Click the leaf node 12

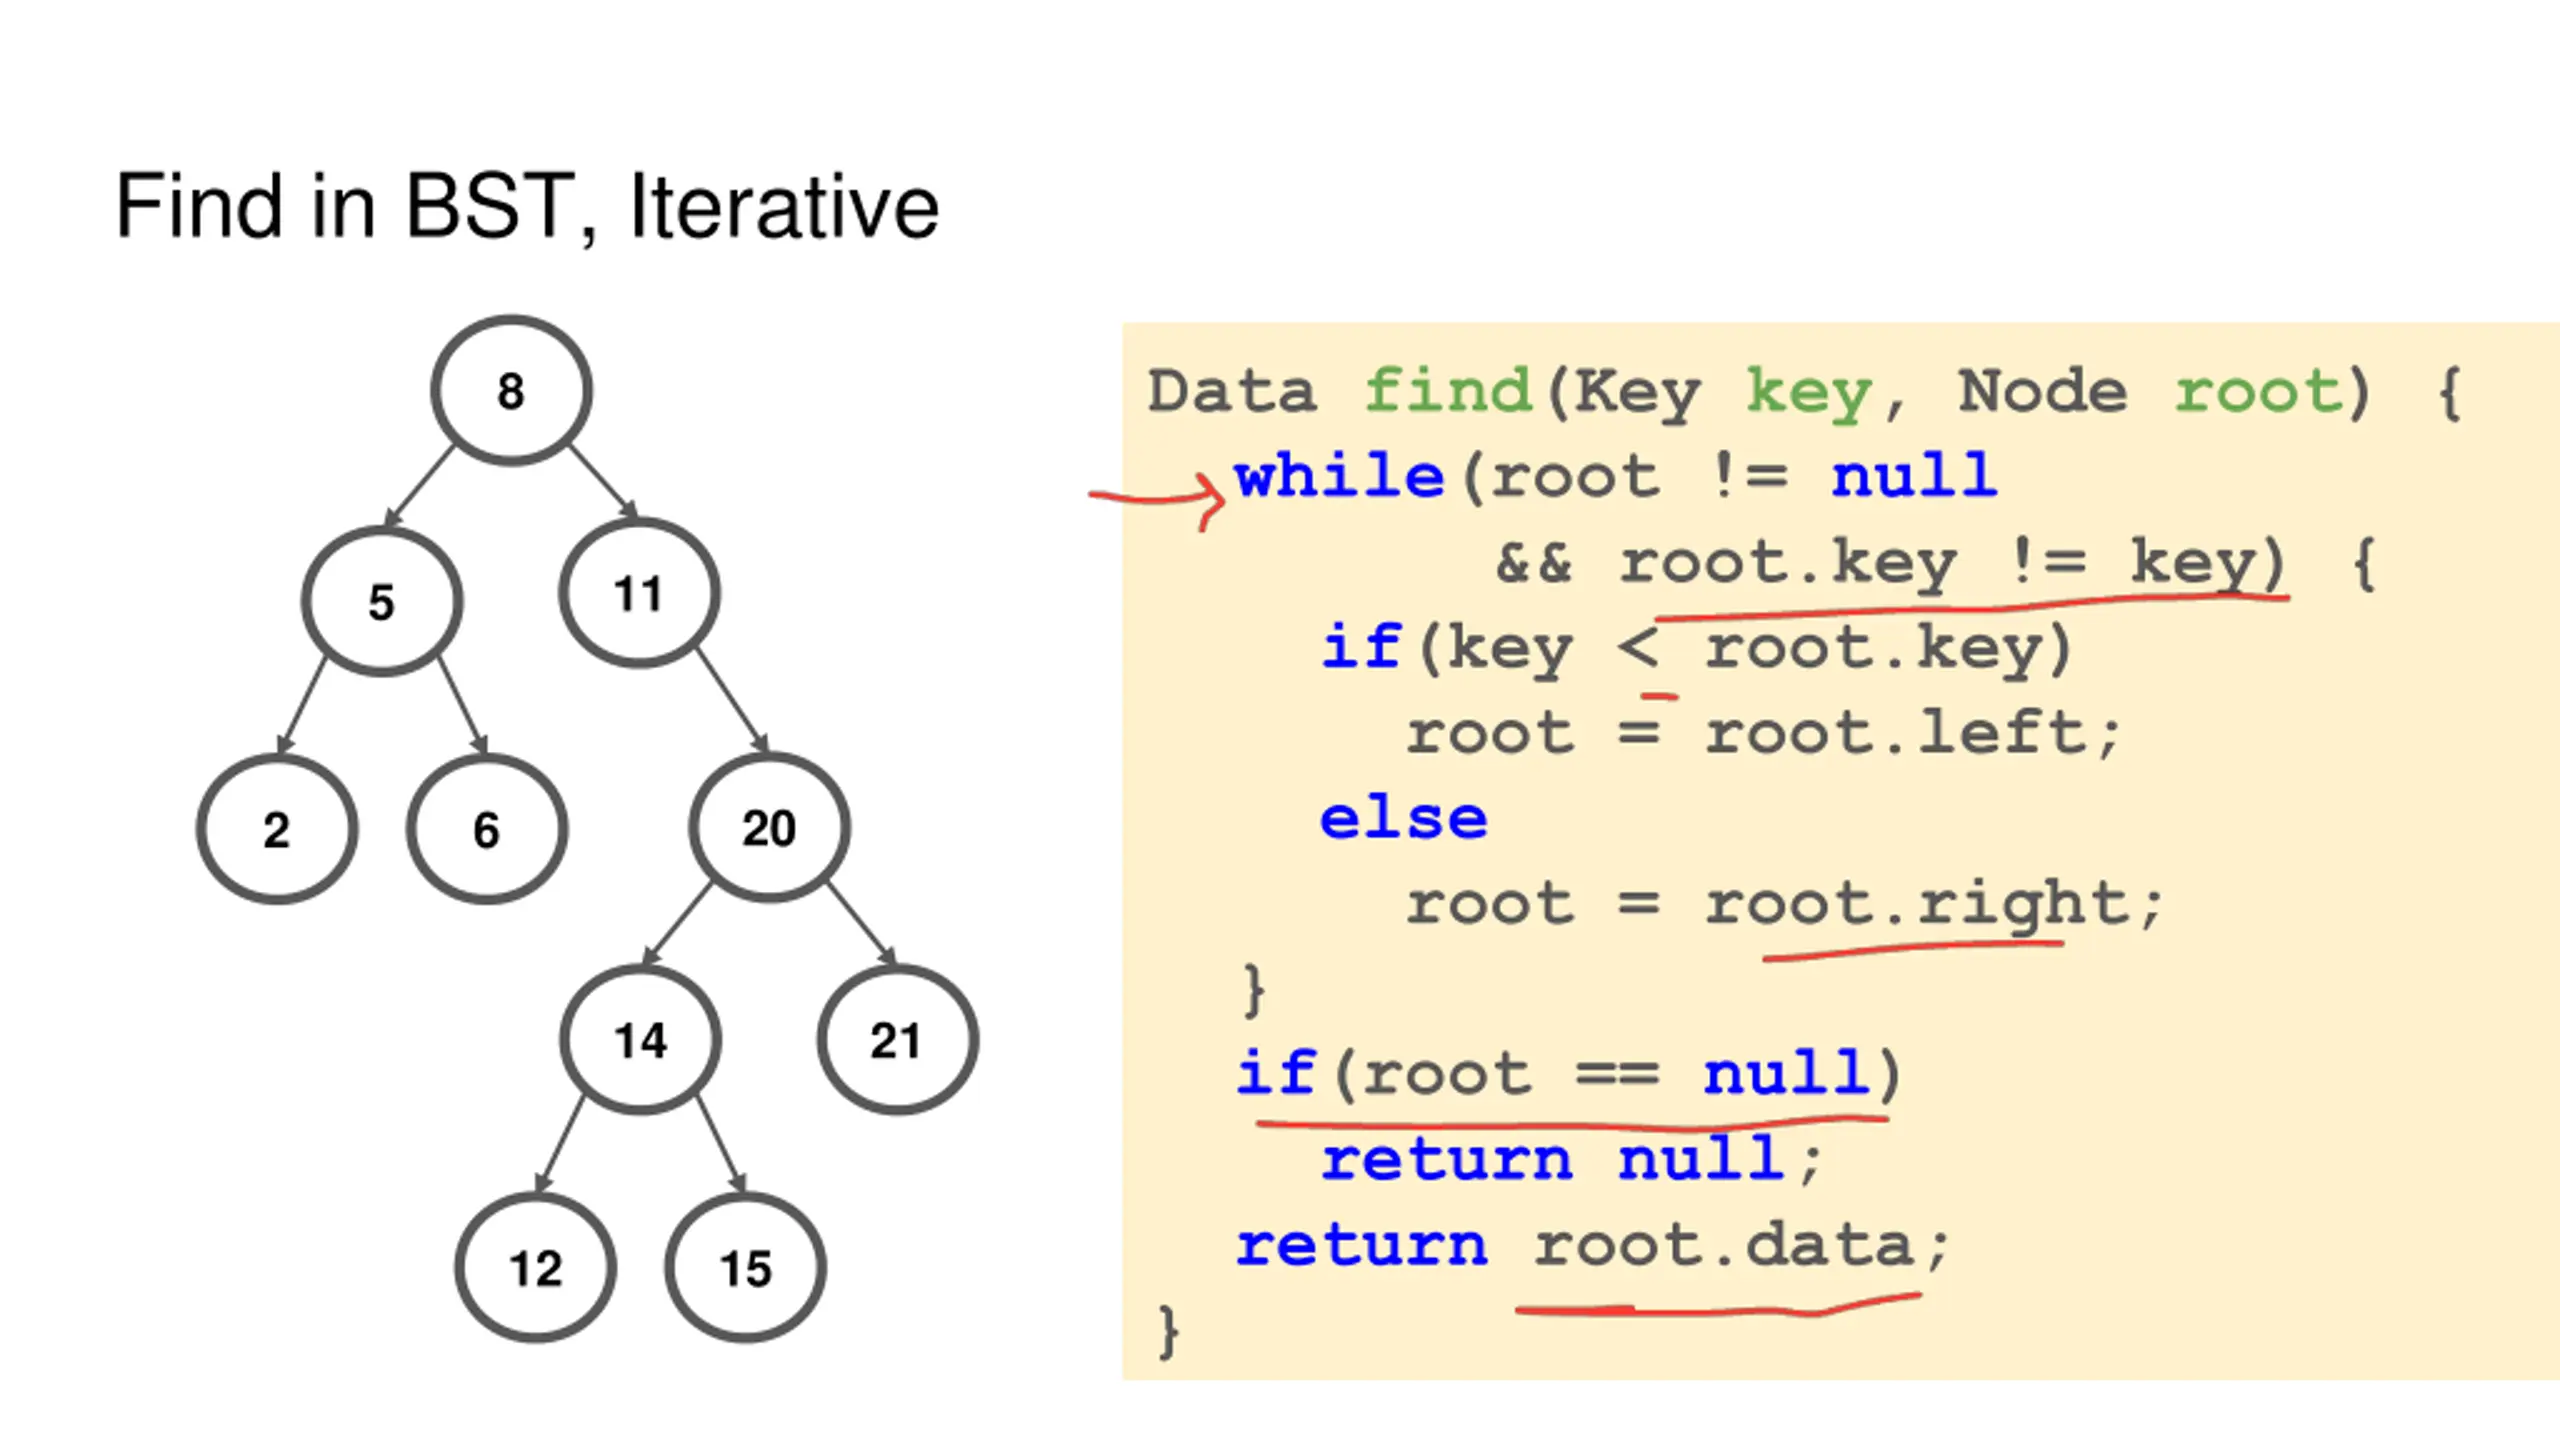[536, 1268]
